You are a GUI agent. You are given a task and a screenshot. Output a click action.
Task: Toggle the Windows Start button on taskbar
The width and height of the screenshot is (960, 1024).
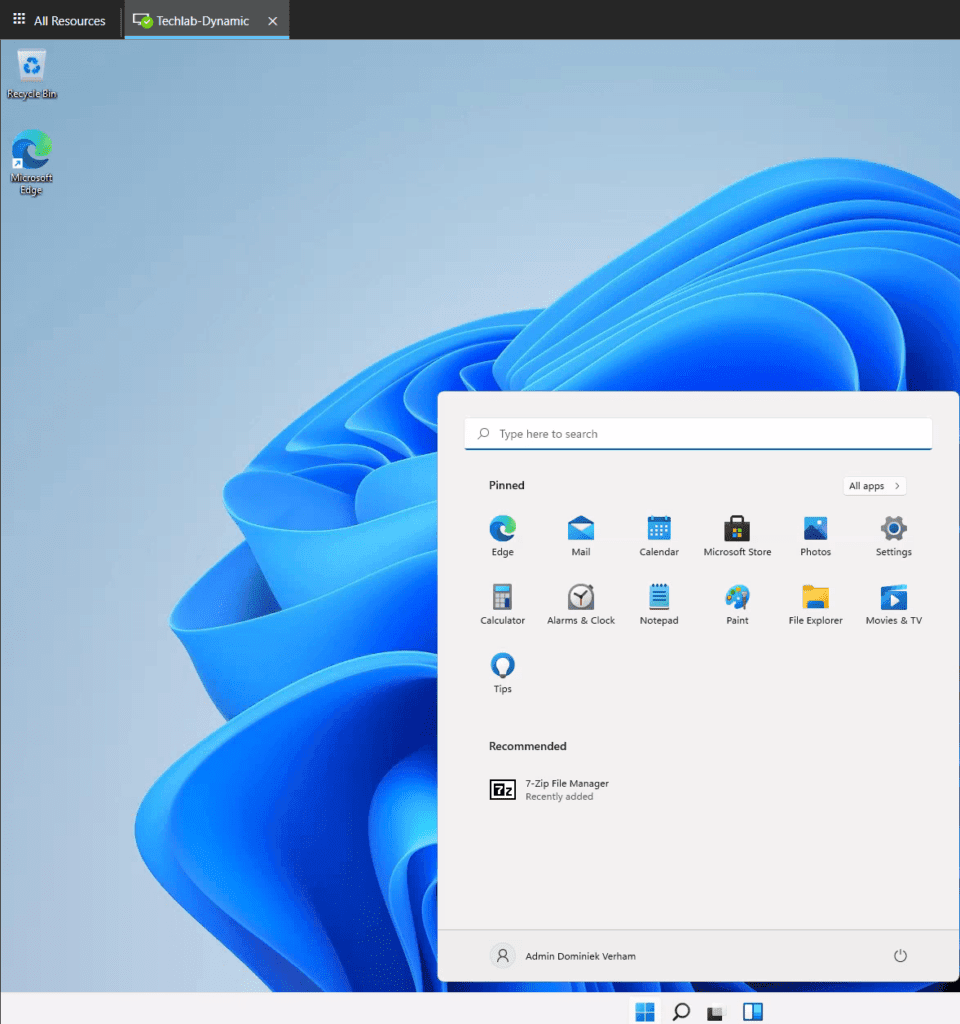point(645,1012)
